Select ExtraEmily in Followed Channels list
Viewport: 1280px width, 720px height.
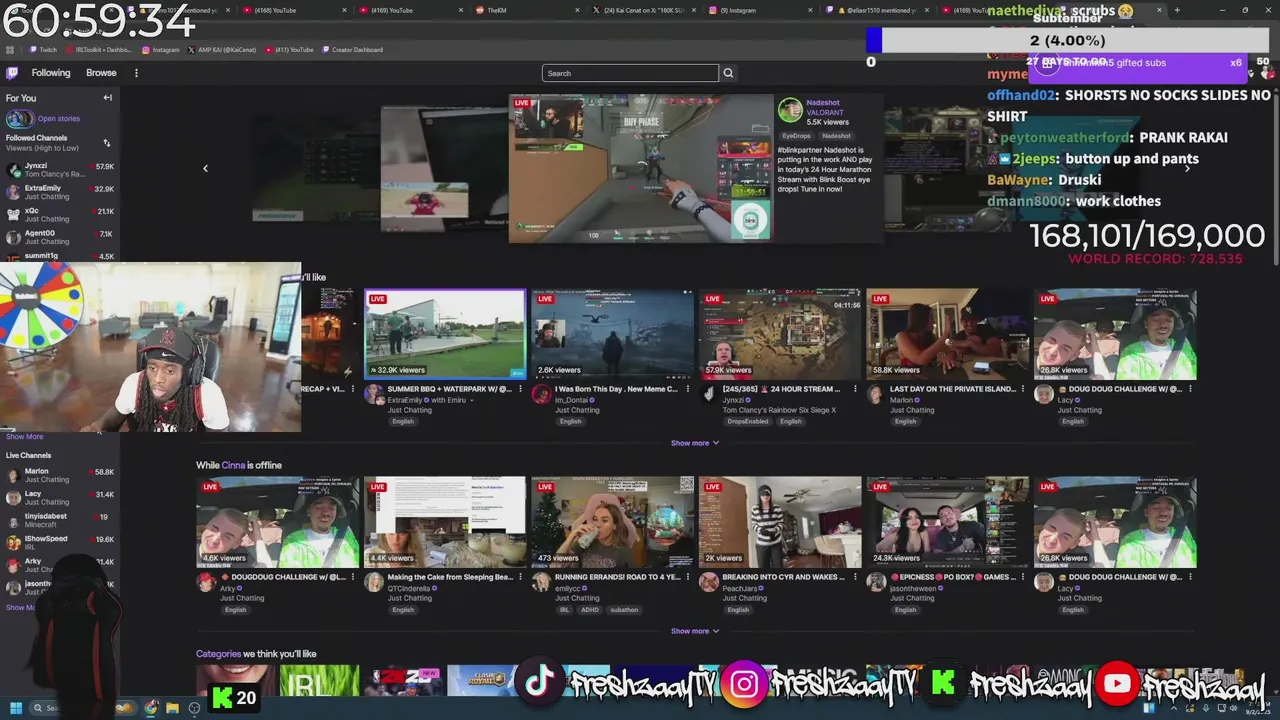pyautogui.click(x=60, y=191)
